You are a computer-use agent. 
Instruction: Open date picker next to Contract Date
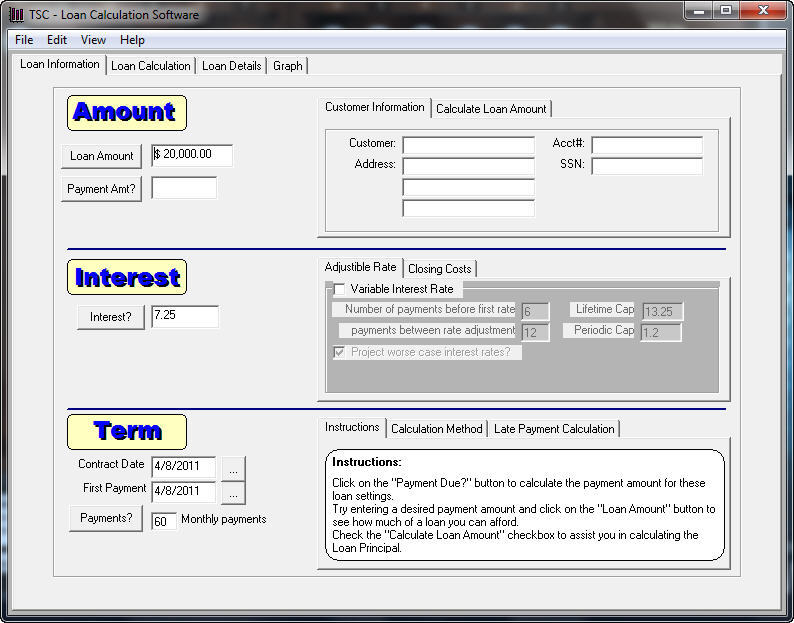click(x=233, y=469)
